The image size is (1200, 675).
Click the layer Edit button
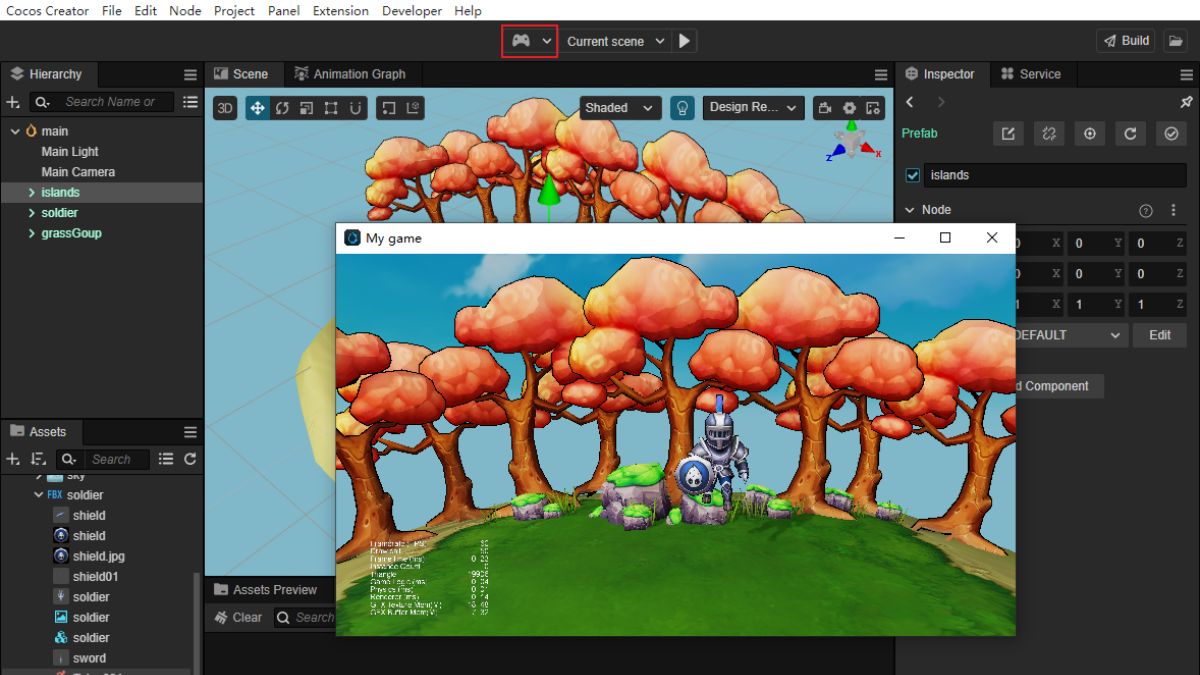[1160, 335]
